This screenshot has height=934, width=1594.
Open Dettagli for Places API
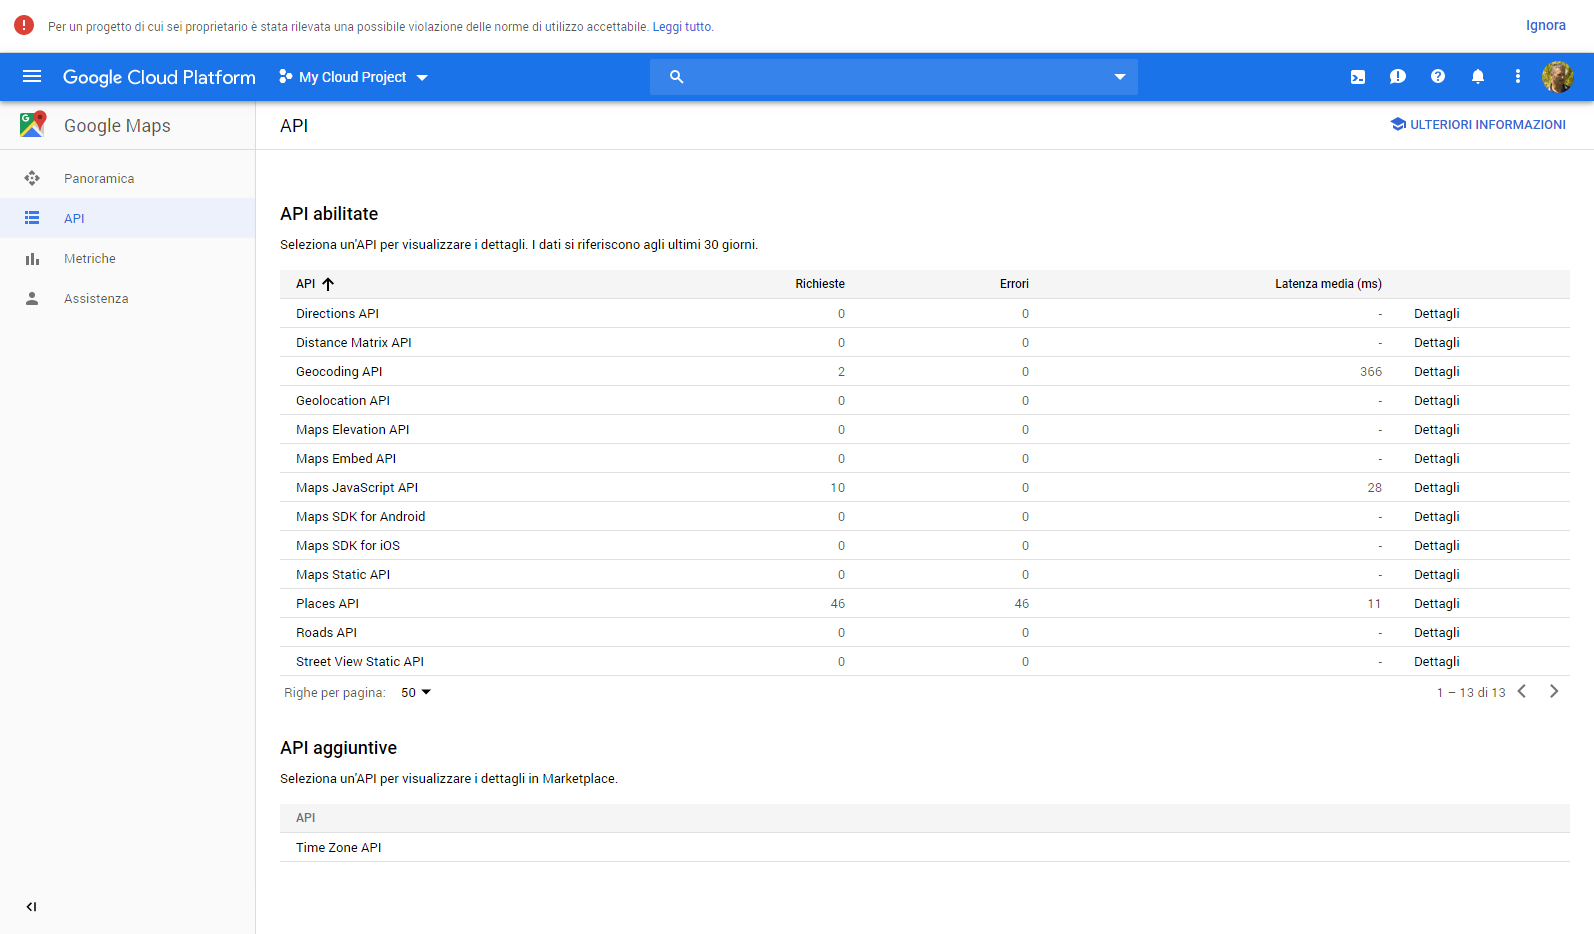pos(1437,604)
